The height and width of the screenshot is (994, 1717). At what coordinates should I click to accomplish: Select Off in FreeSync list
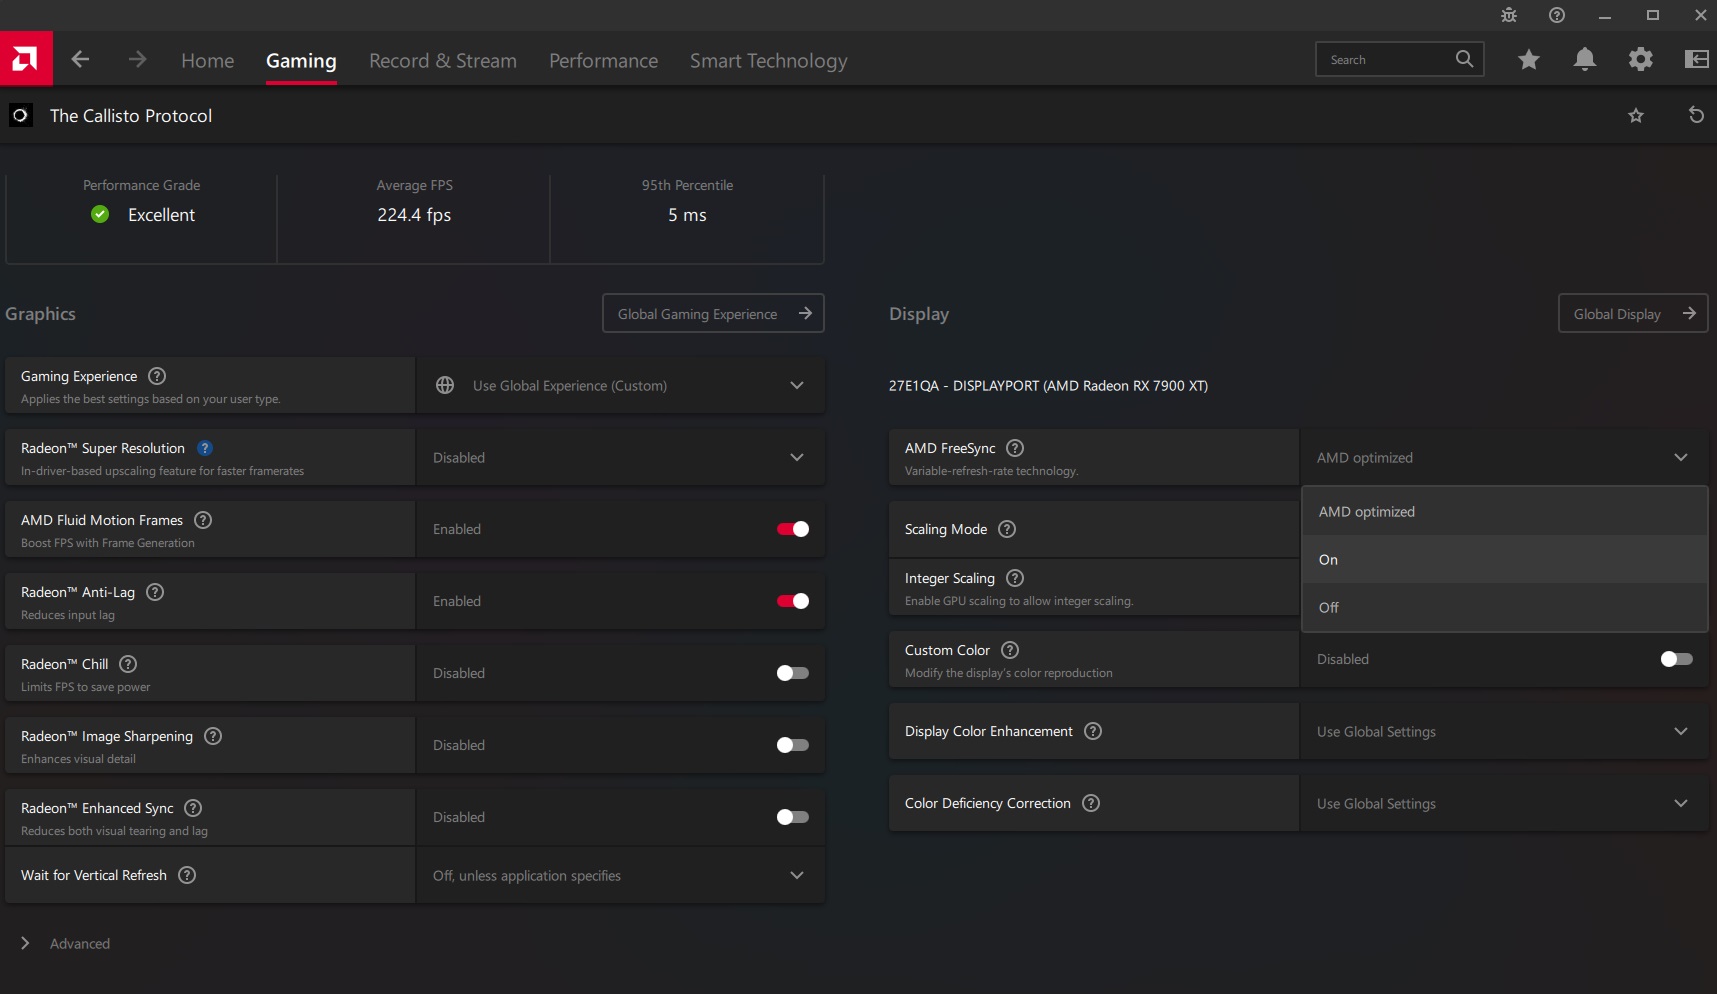(1505, 608)
